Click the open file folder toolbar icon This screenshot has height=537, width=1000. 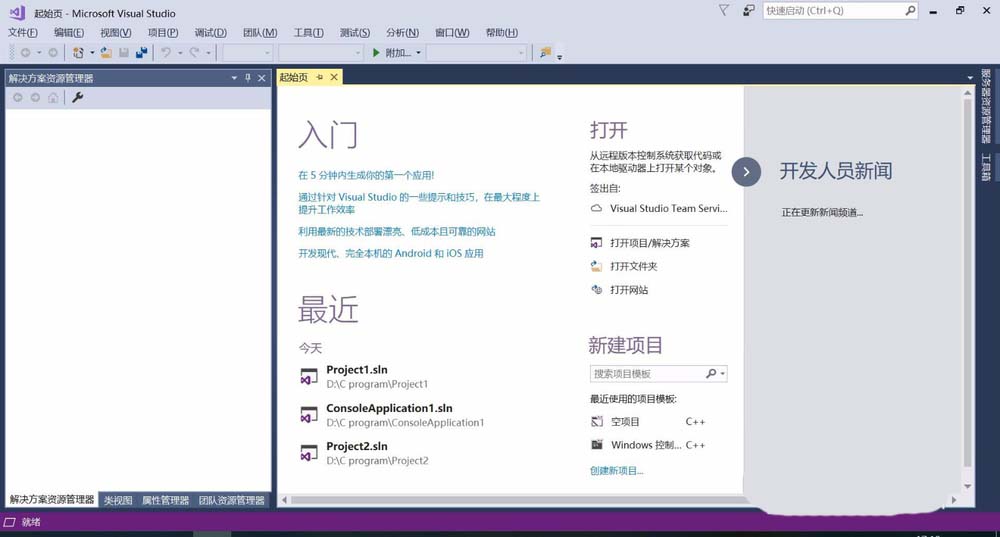(106, 53)
